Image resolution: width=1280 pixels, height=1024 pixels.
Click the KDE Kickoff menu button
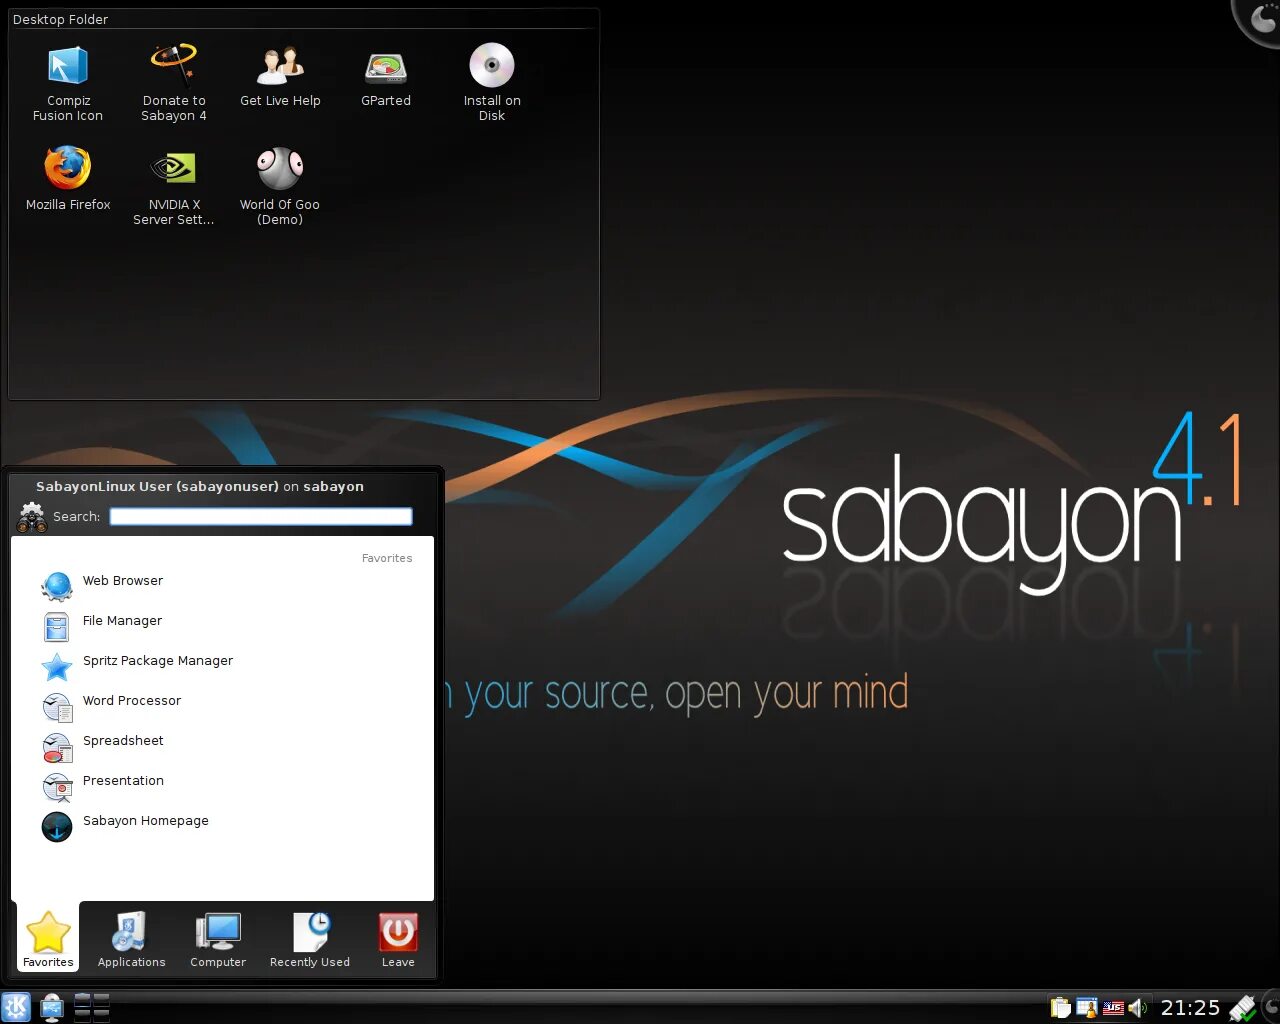pyautogui.click(x=16, y=1007)
